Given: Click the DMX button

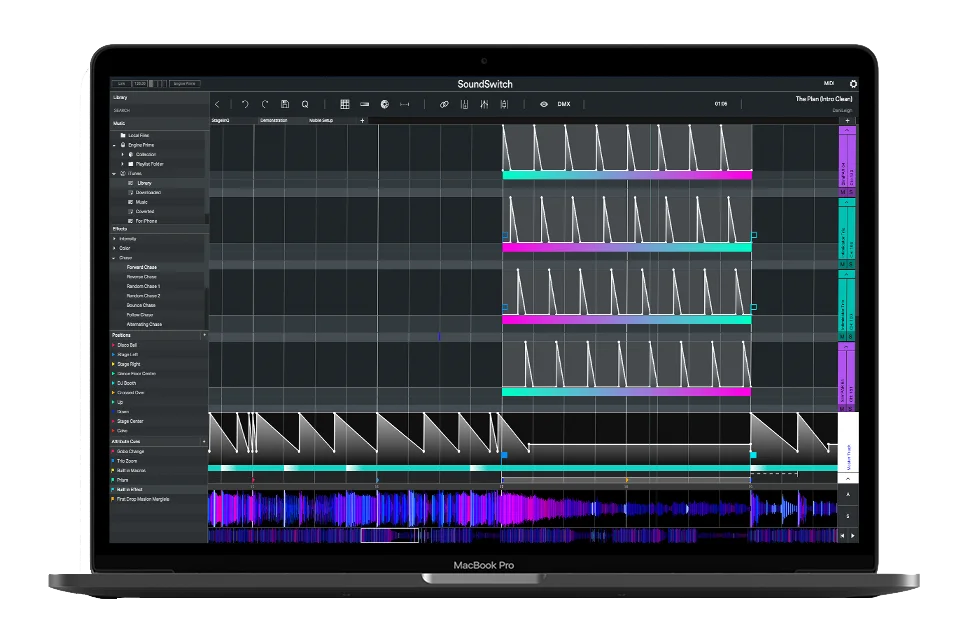Looking at the screenshot, I should (x=564, y=104).
